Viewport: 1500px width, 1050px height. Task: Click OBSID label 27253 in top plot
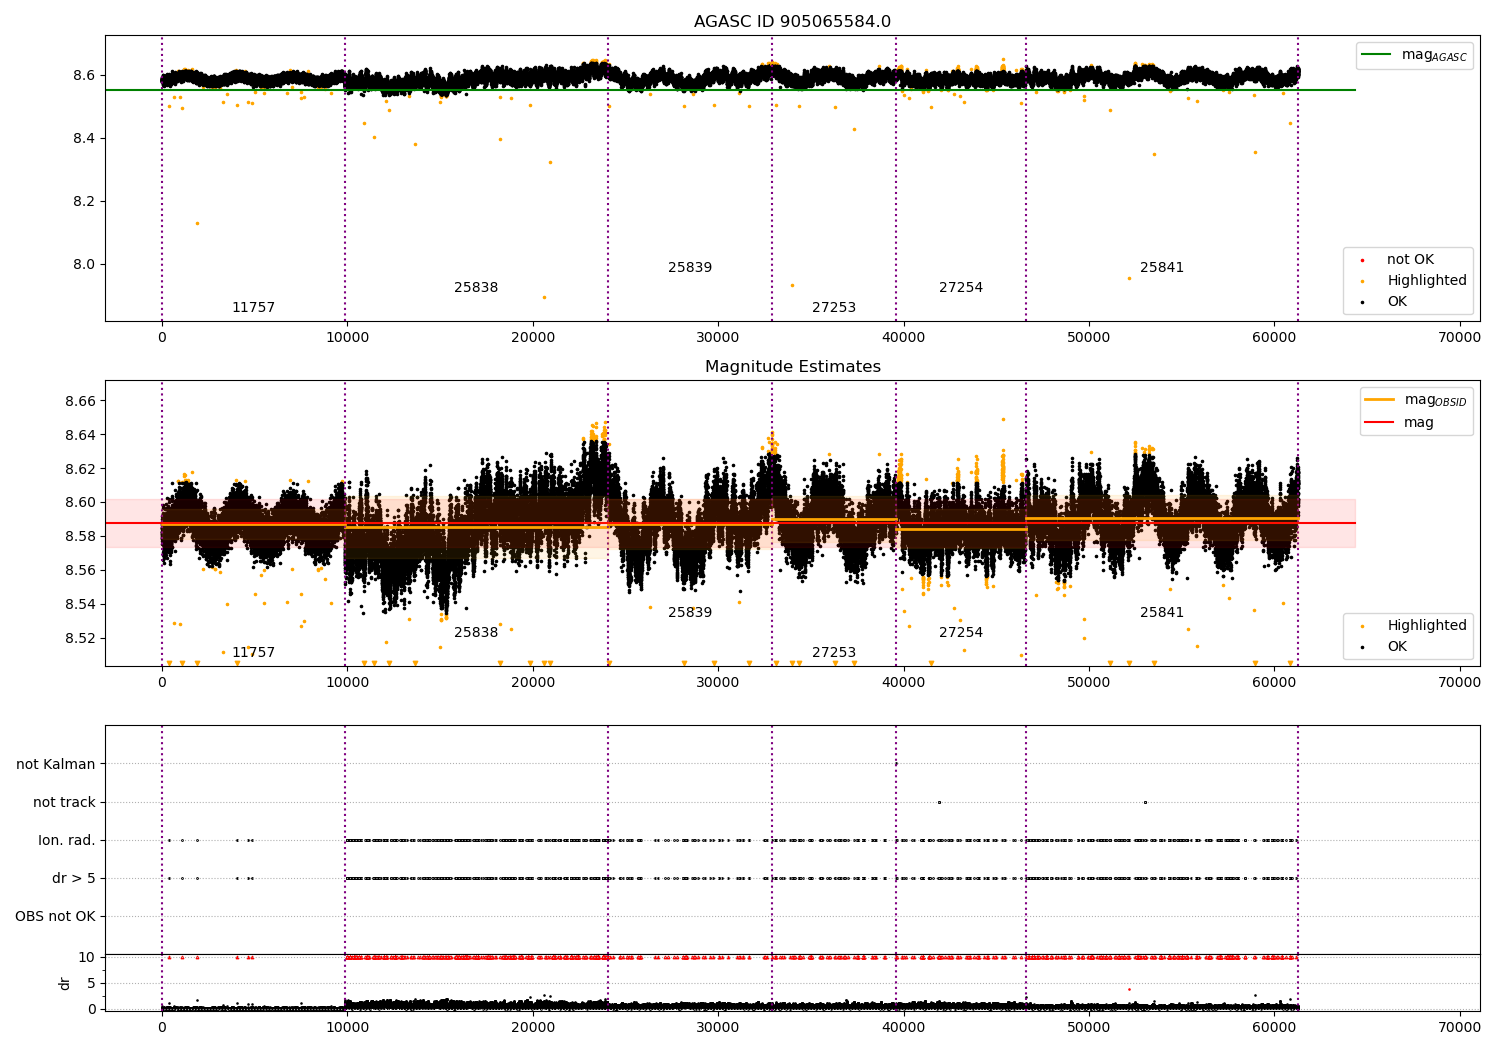point(834,308)
